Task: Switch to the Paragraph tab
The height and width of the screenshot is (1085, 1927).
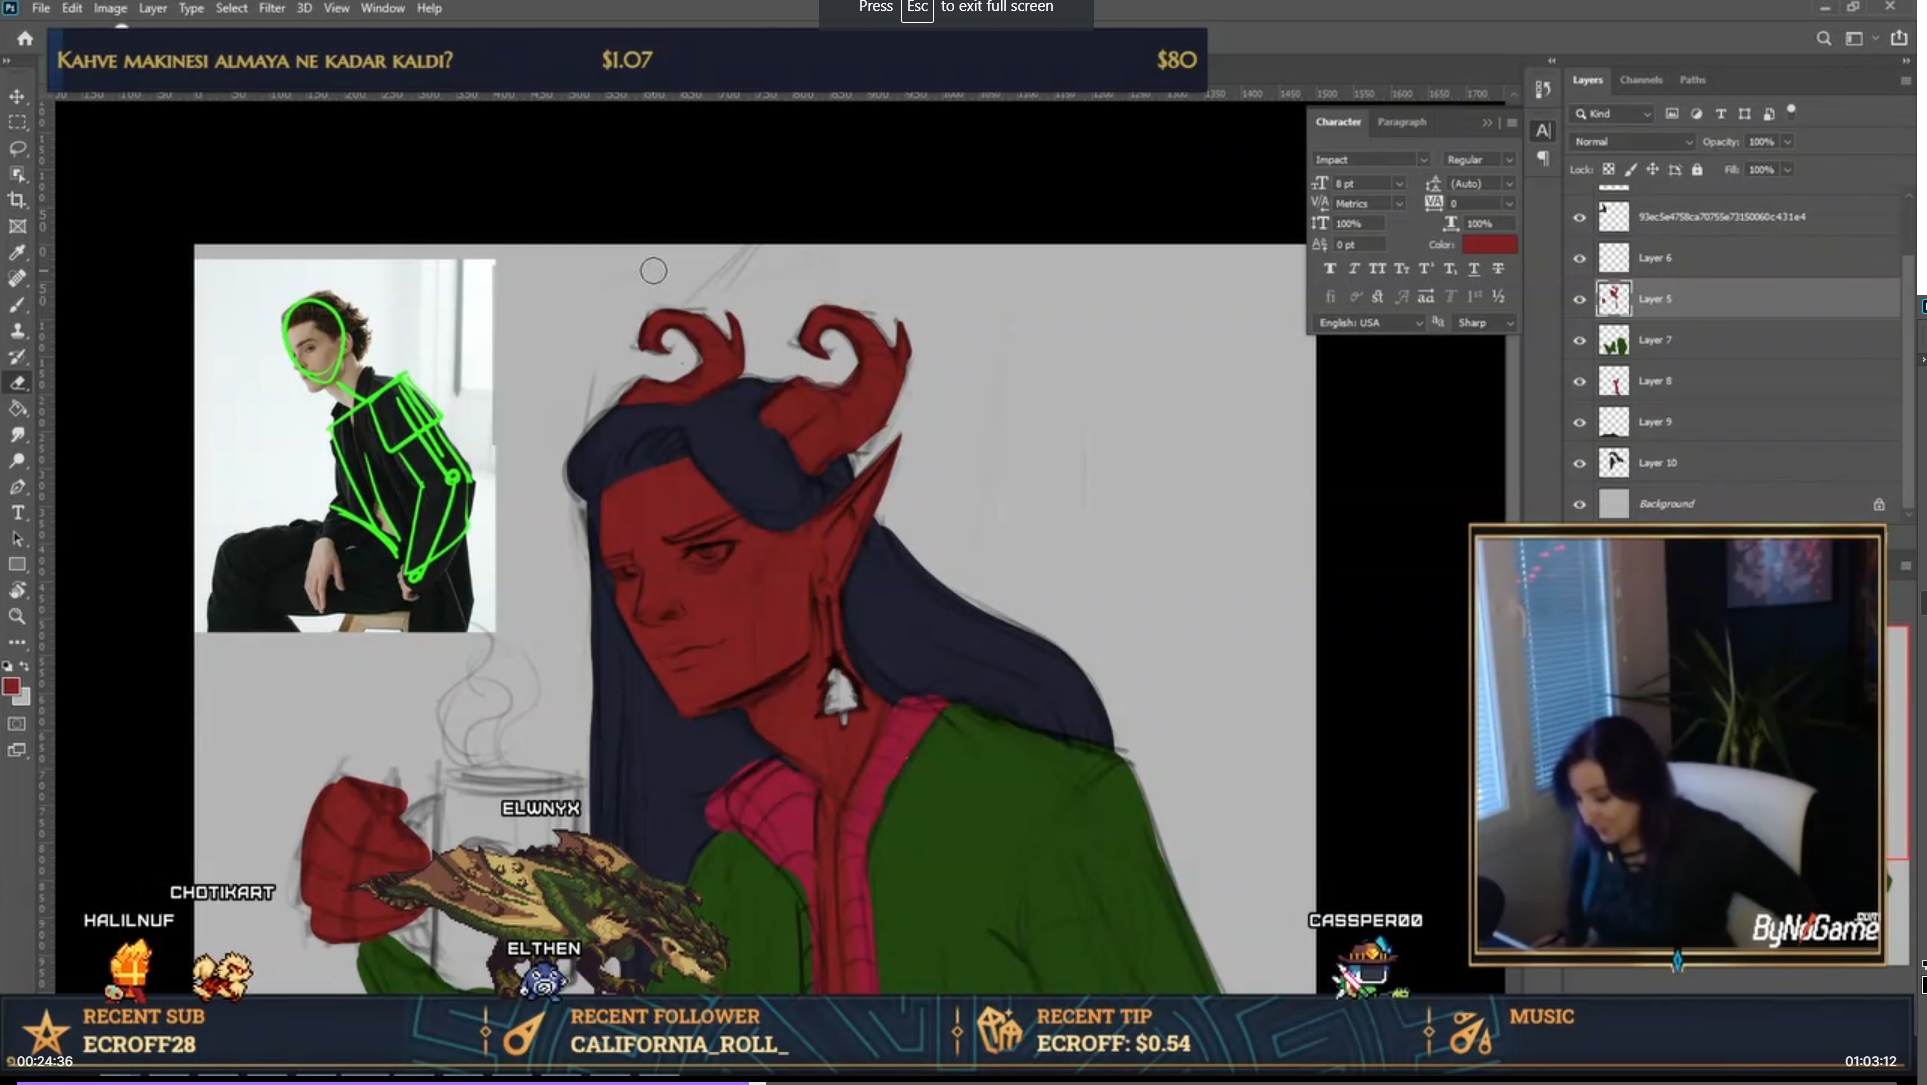Action: (x=1401, y=122)
